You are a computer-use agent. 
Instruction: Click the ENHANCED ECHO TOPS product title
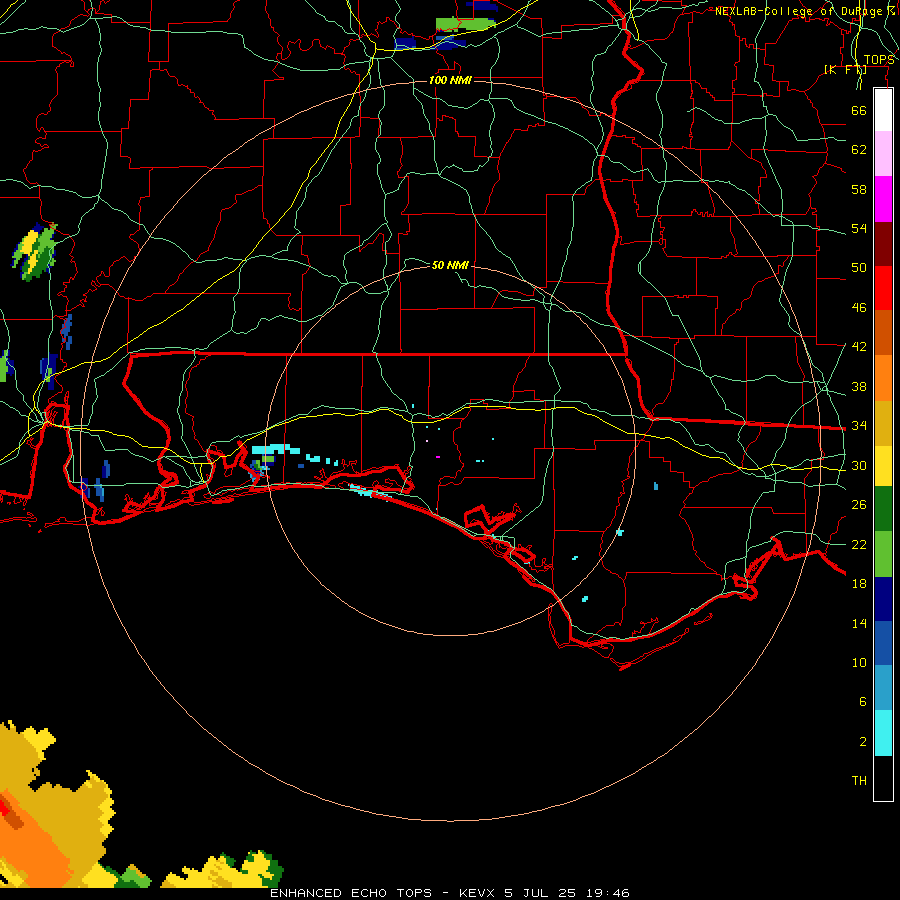pyautogui.click(x=351, y=893)
